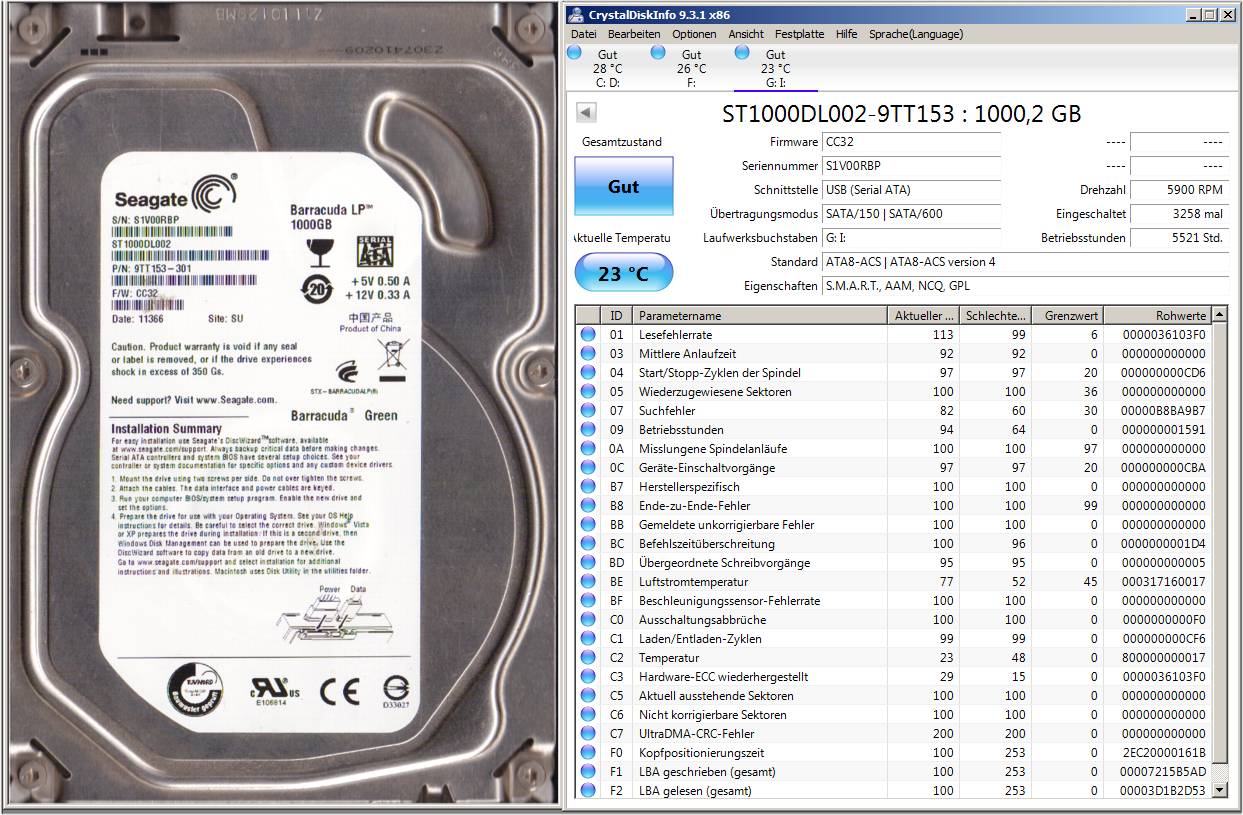Click the Gut health status button

tap(623, 186)
